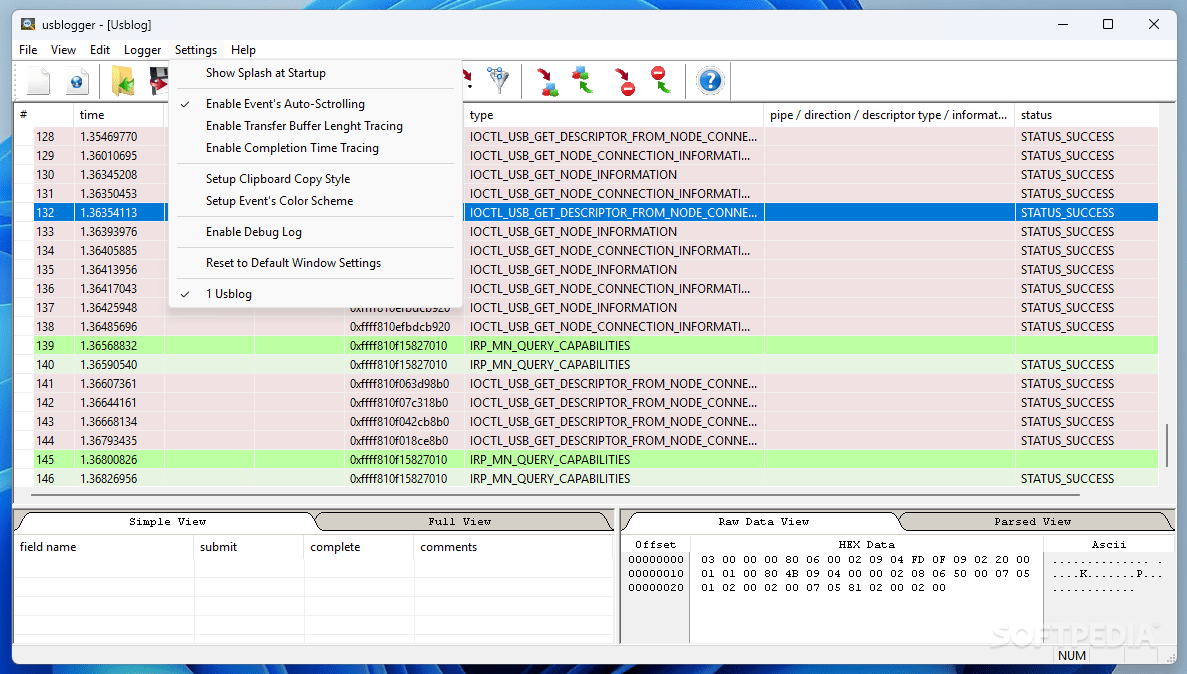Toggle Show Splash at Startup option
The width and height of the screenshot is (1187, 674).
[x=266, y=73]
